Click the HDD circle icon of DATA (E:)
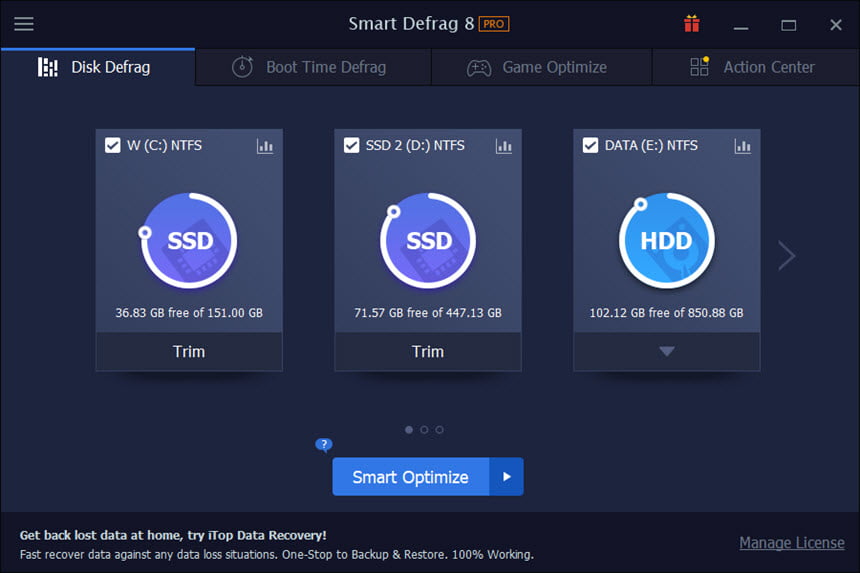860x573 pixels. point(666,241)
